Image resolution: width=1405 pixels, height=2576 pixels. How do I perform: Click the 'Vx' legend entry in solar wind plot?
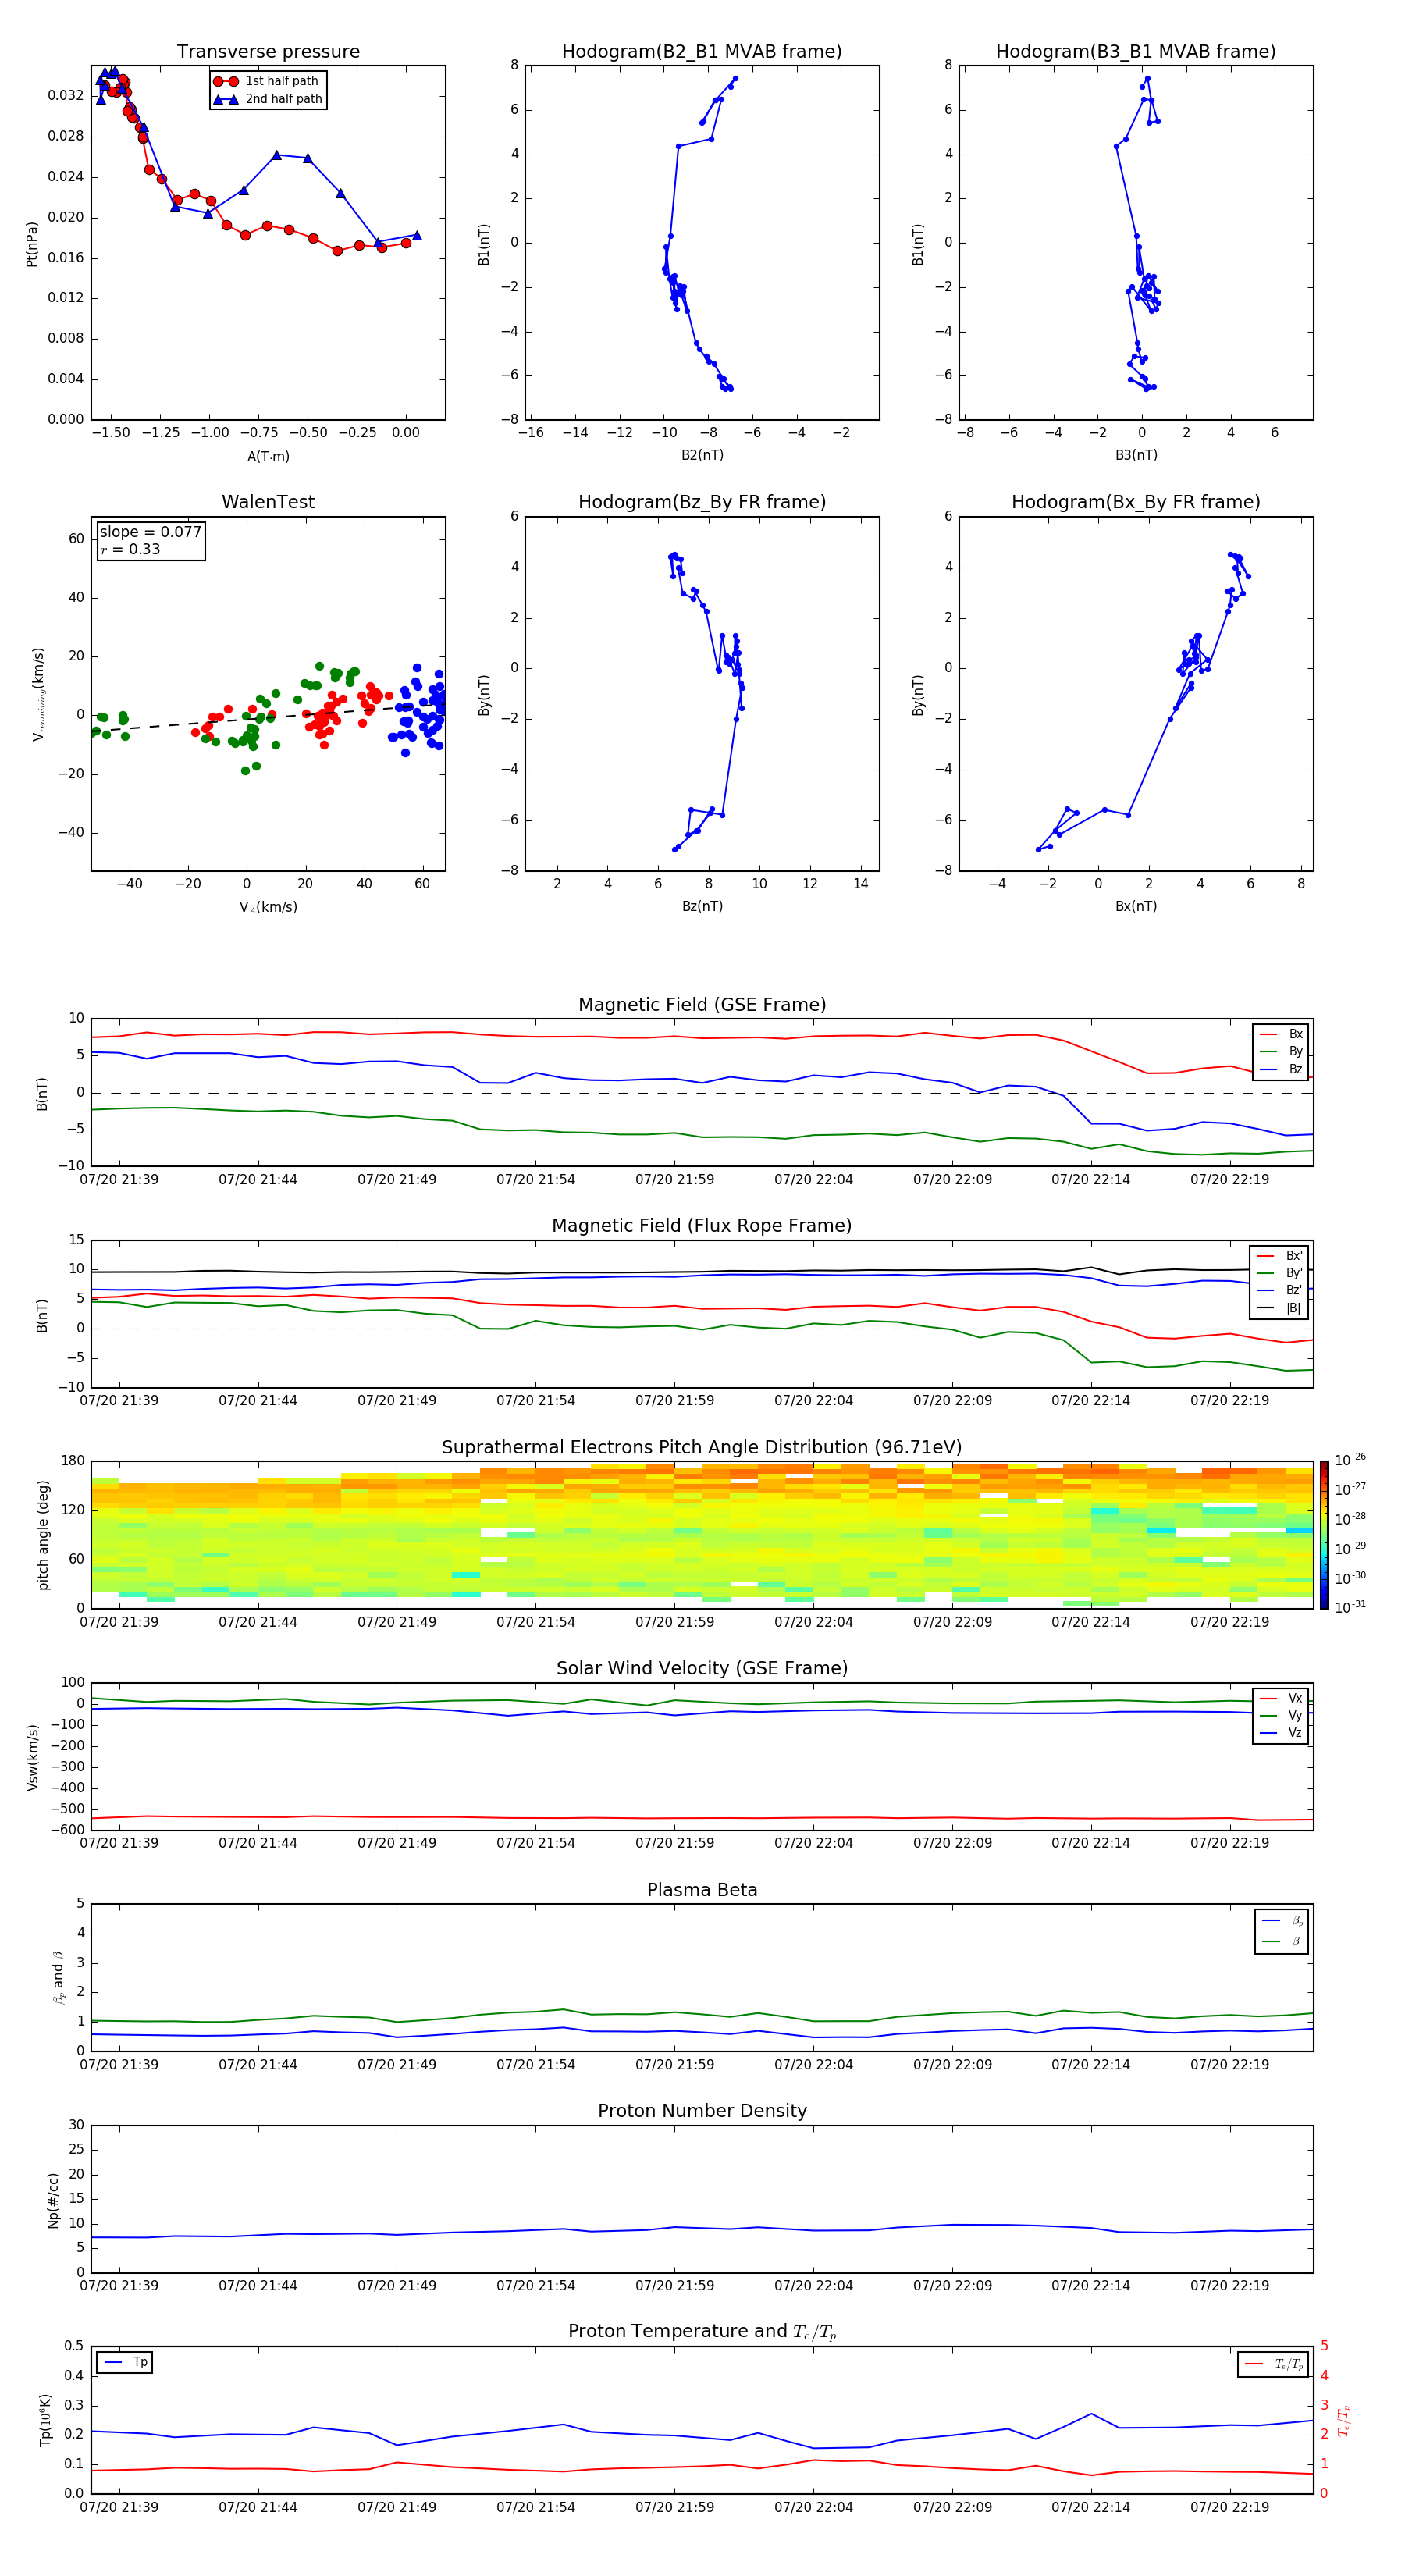1281,1698
